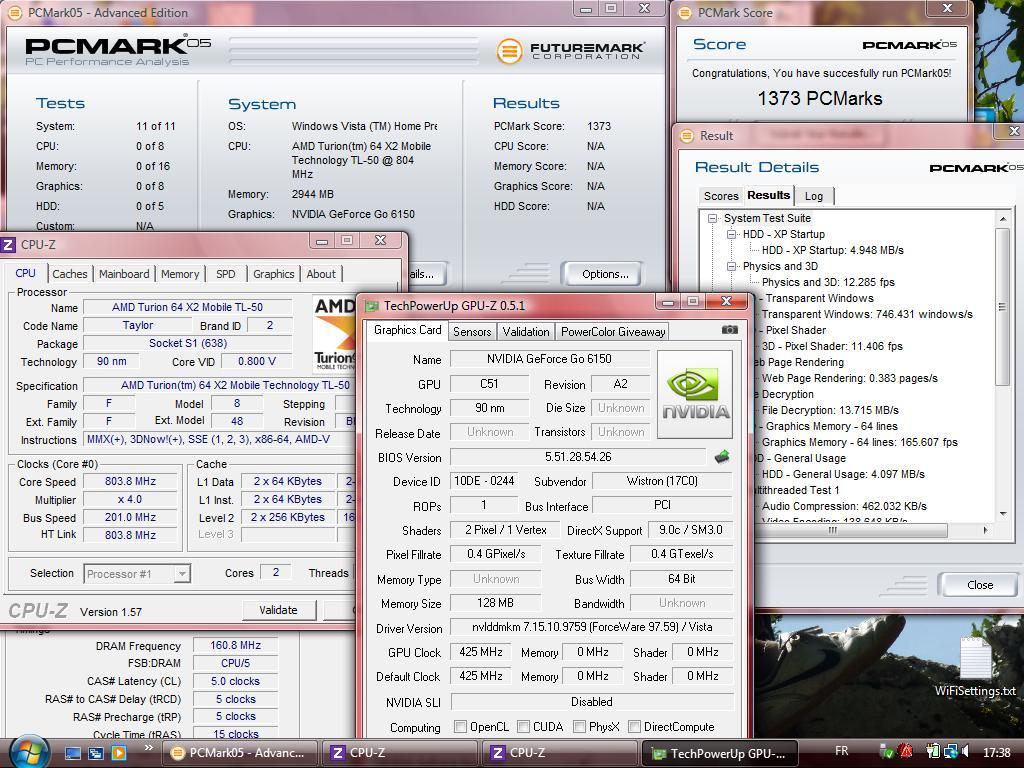Image resolution: width=1024 pixels, height=768 pixels.
Task: Switch to the Caches tab in CPU-Z
Action: click(69, 274)
